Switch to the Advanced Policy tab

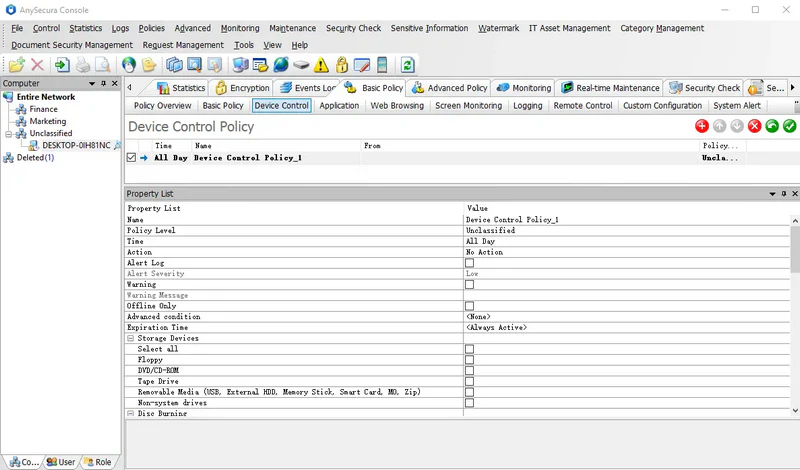pyautogui.click(x=449, y=88)
